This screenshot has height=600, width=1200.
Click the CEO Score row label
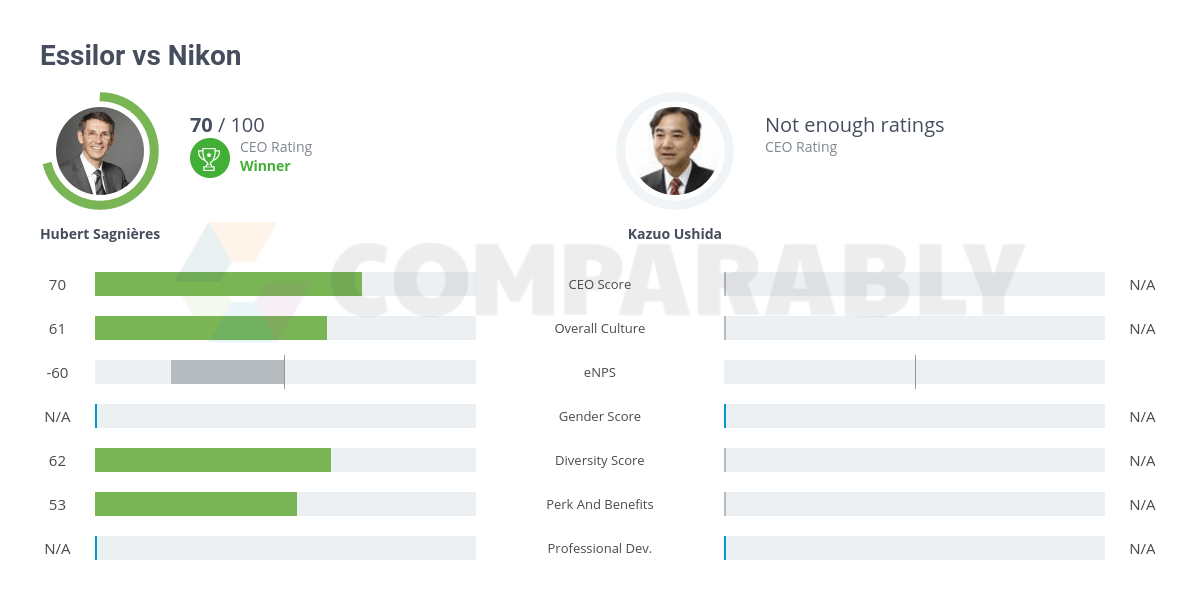[599, 284]
